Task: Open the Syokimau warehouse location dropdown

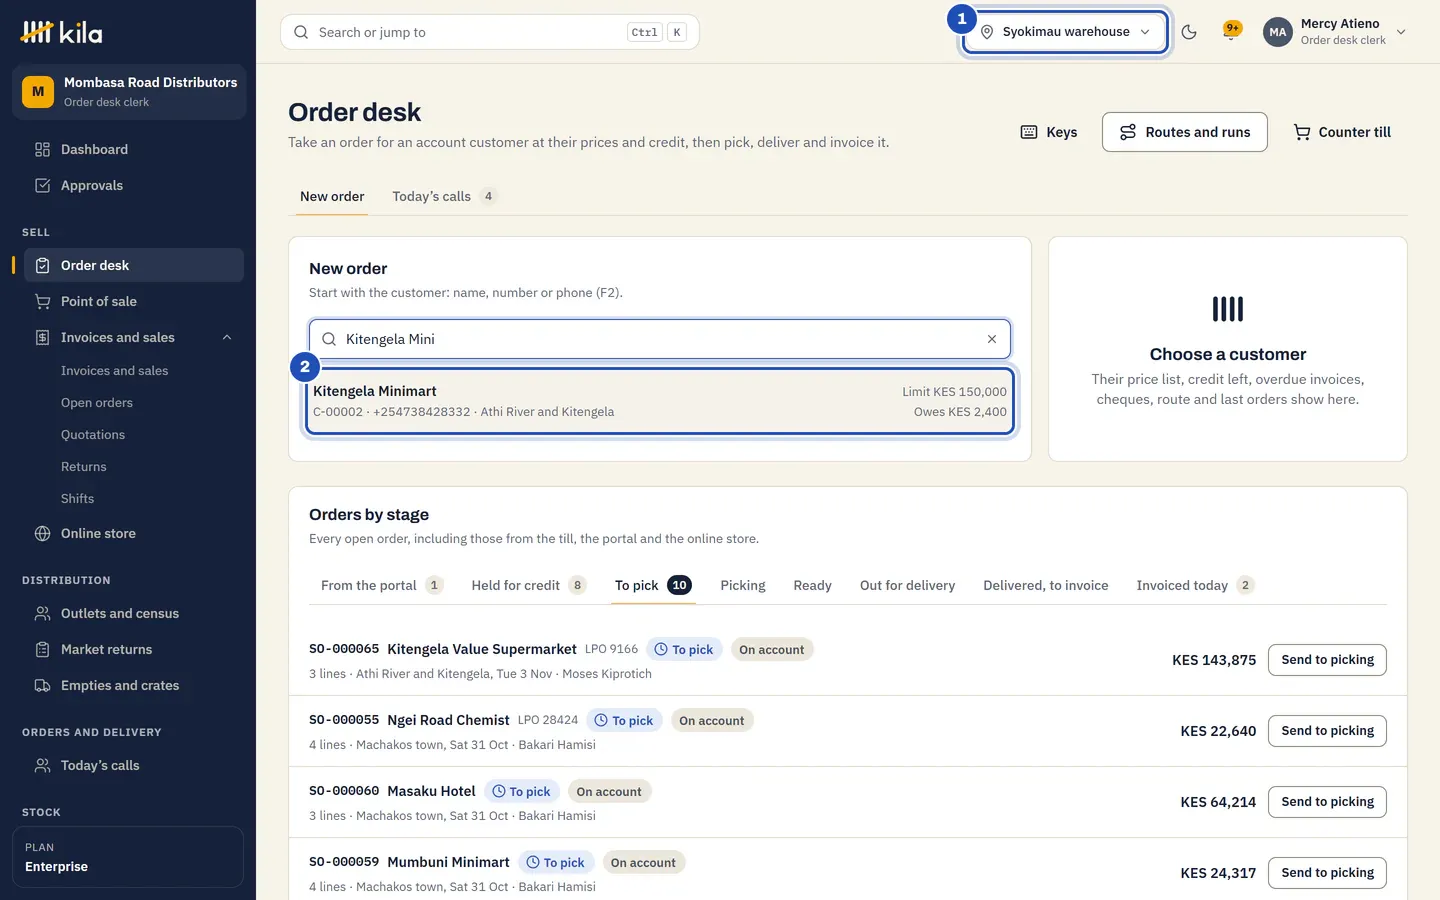Action: pos(1066,32)
